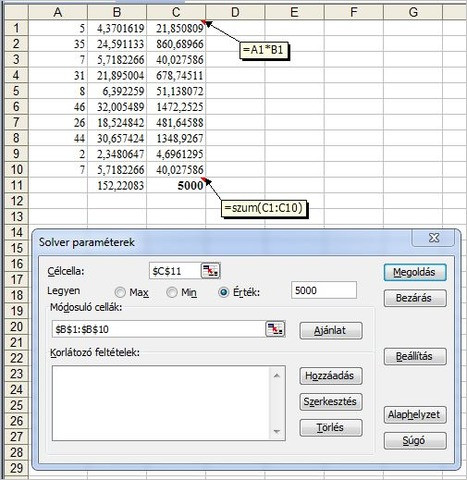Click cell B11 with 152,22083
This screenshot has height=480, width=467.
click(x=117, y=185)
